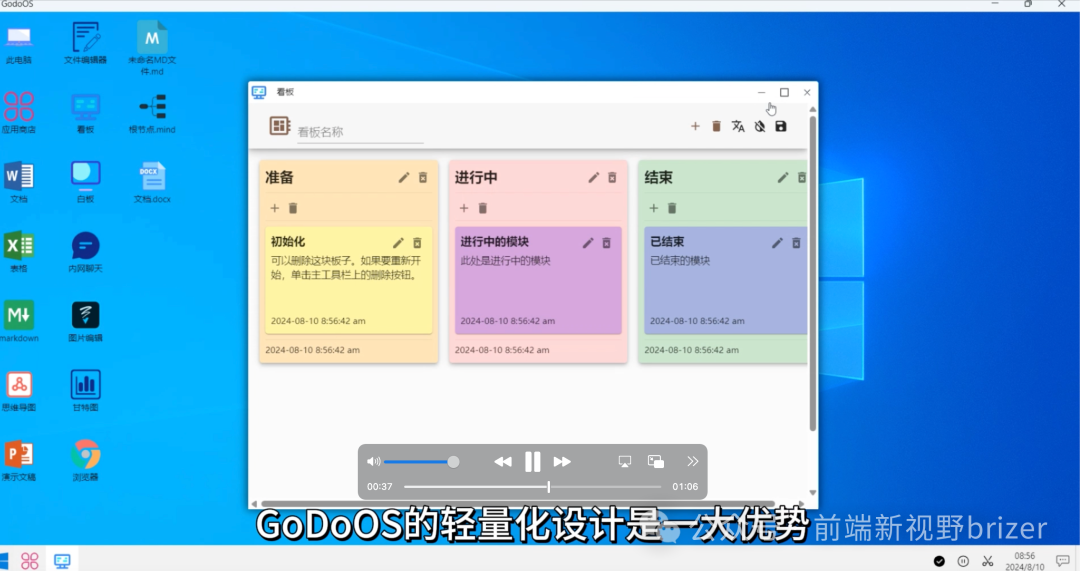Viewport: 1080px width, 571px height.
Task: Edit the 准备 column title
Action: pos(404,178)
